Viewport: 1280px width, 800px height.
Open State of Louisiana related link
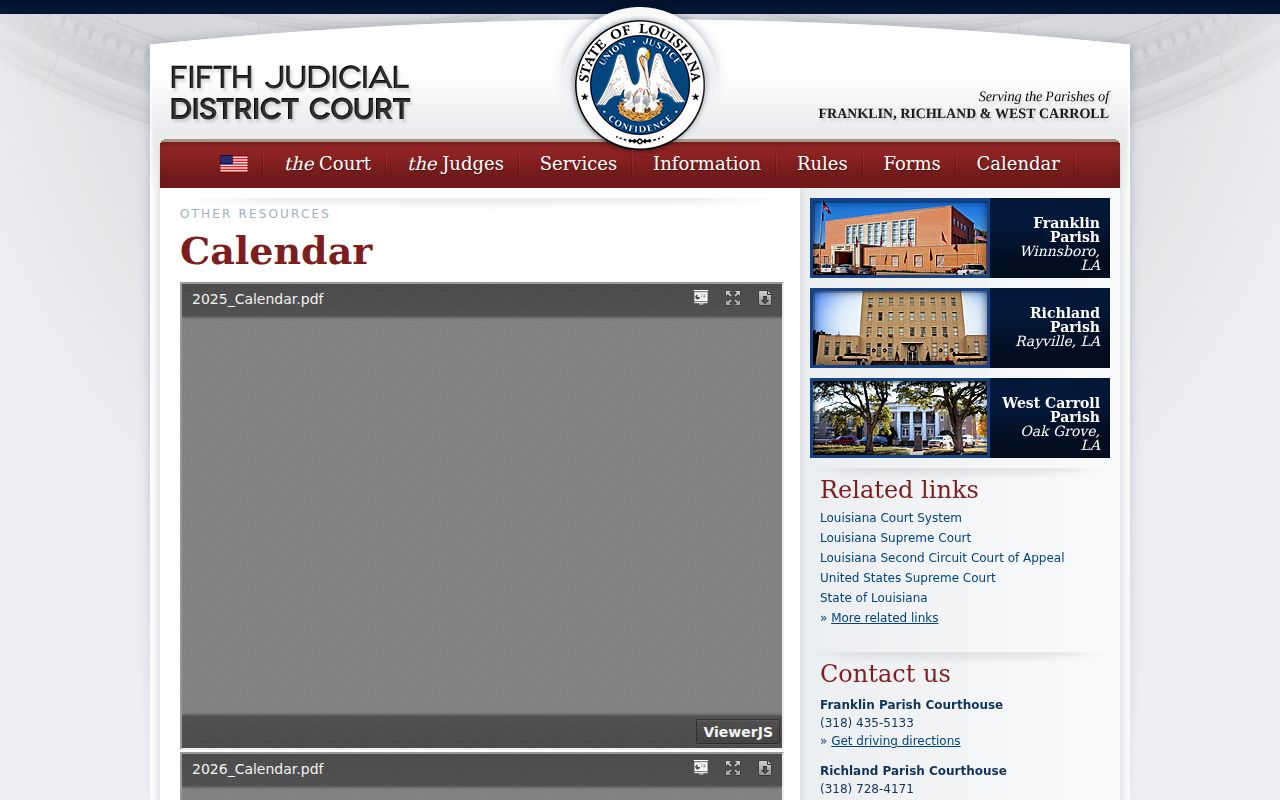tap(873, 598)
